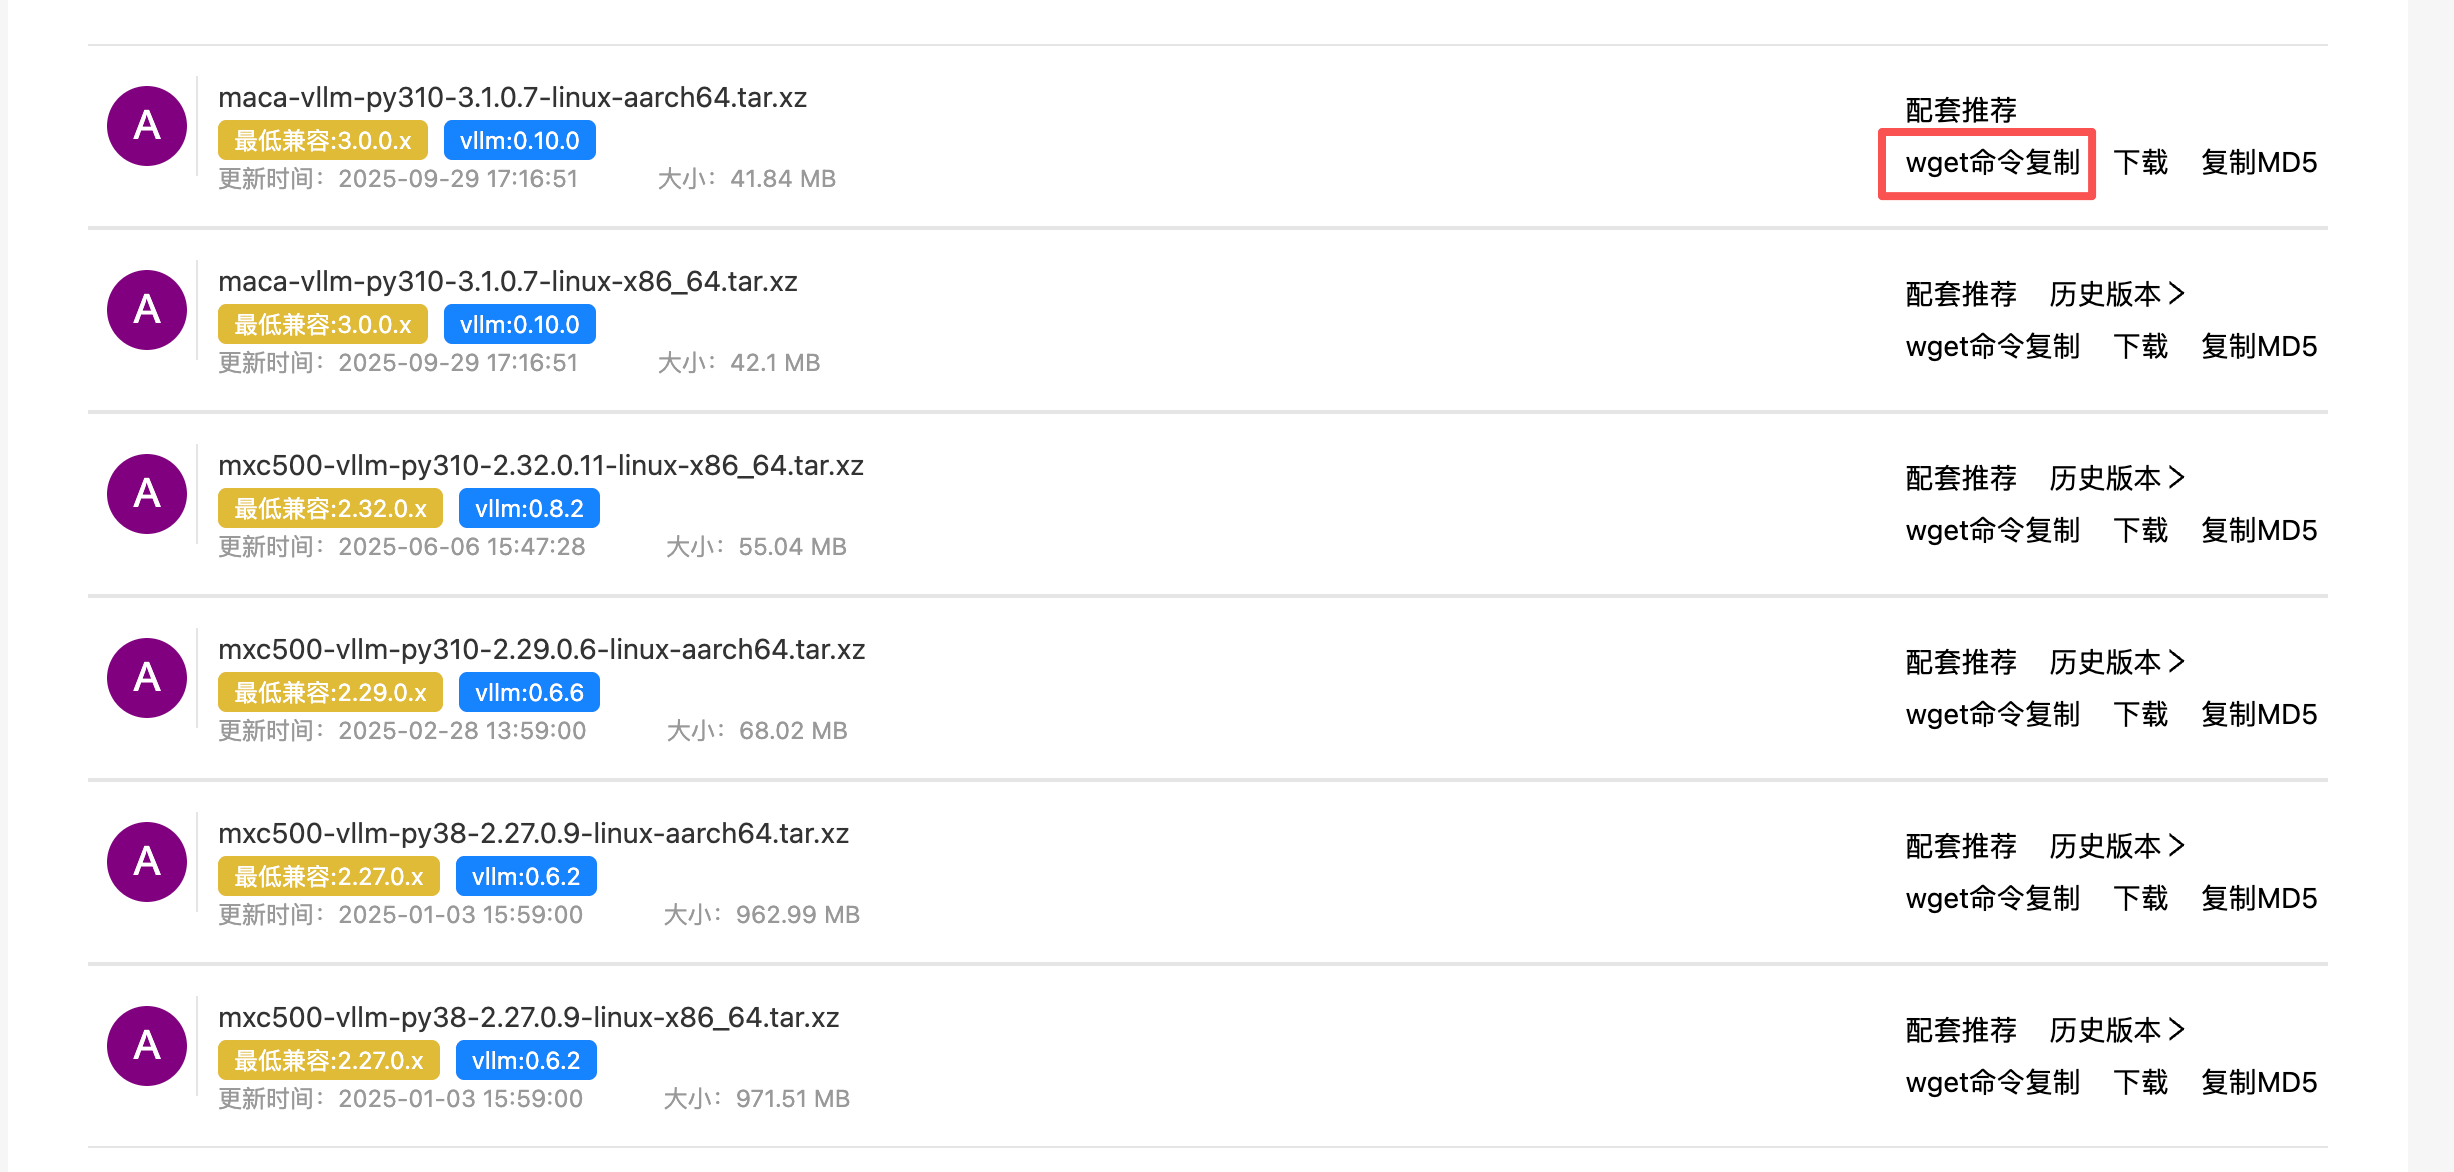The width and height of the screenshot is (2454, 1172).
Task: Click the vllm:0.6.6 blue tag
Action: 529,693
